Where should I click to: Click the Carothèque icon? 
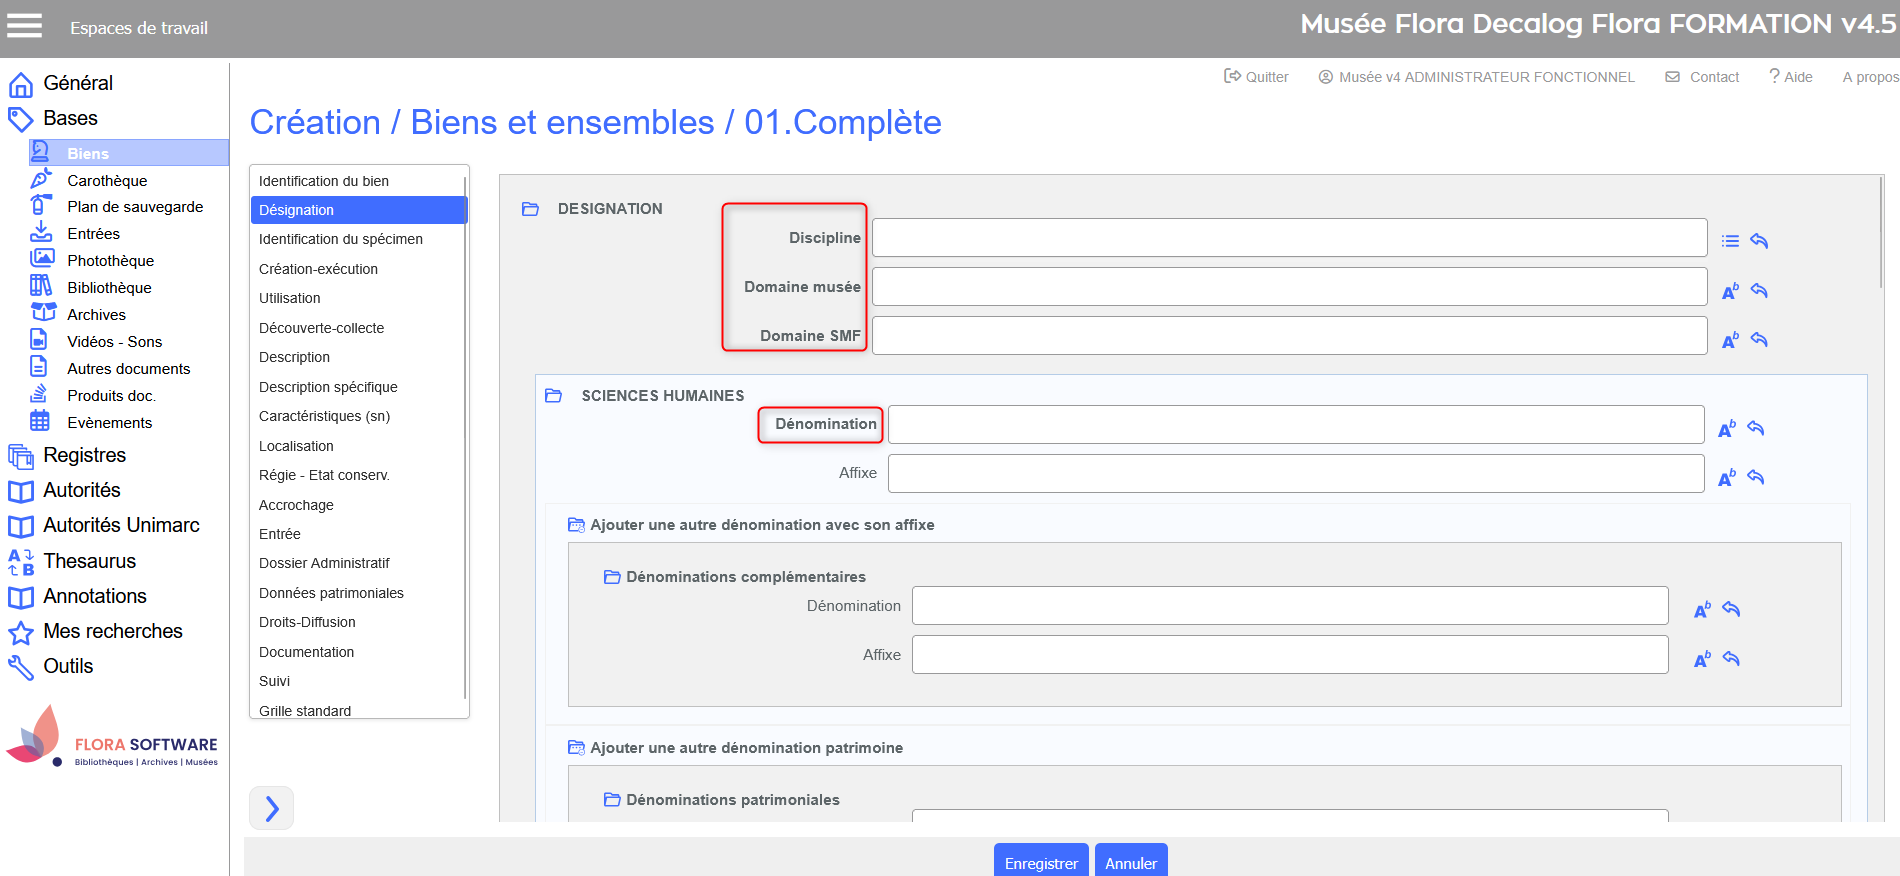click(x=41, y=179)
